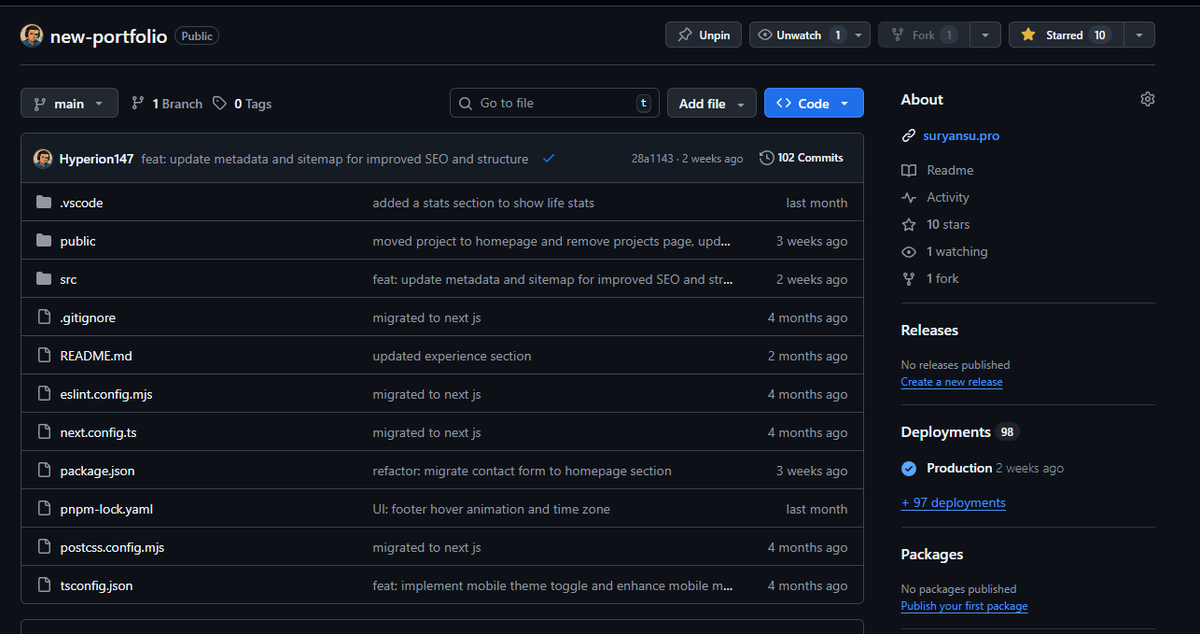This screenshot has width=1200, height=634.
Task: Open the Hyperion147 username link
Action: point(96,159)
